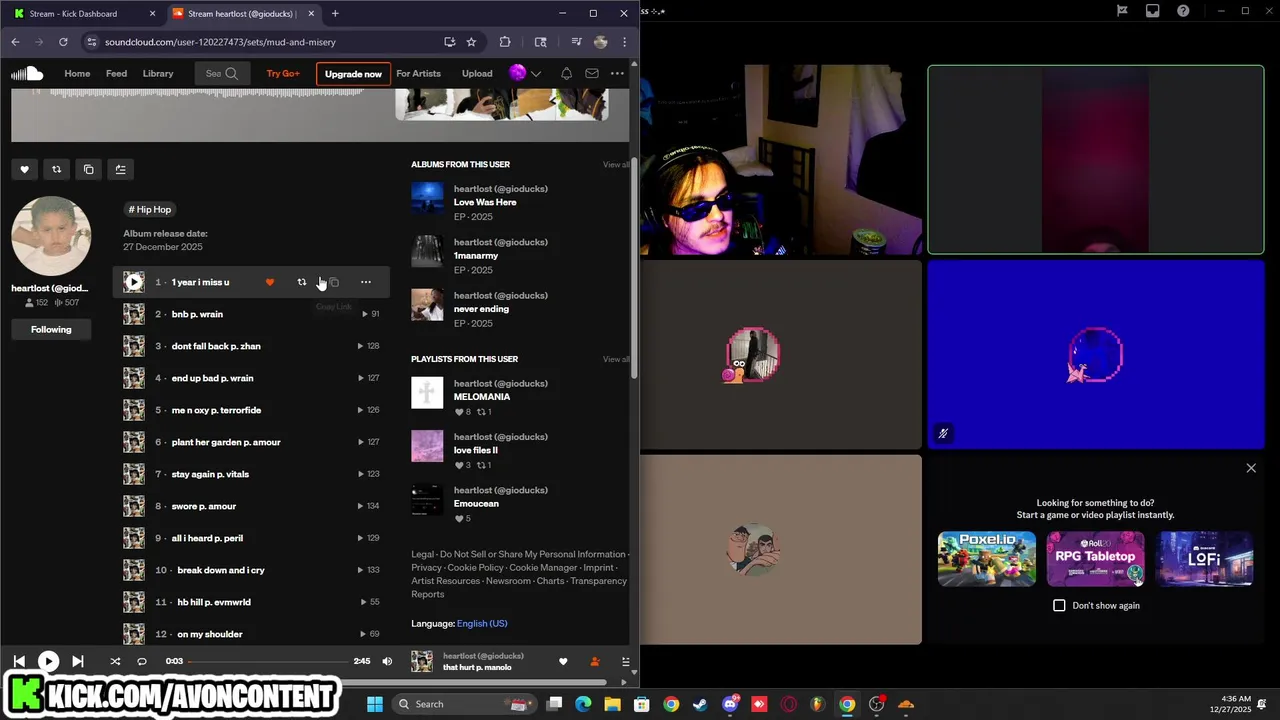Click the Try Go+ link
Screen dimensions: 1280x720
tap(283, 73)
